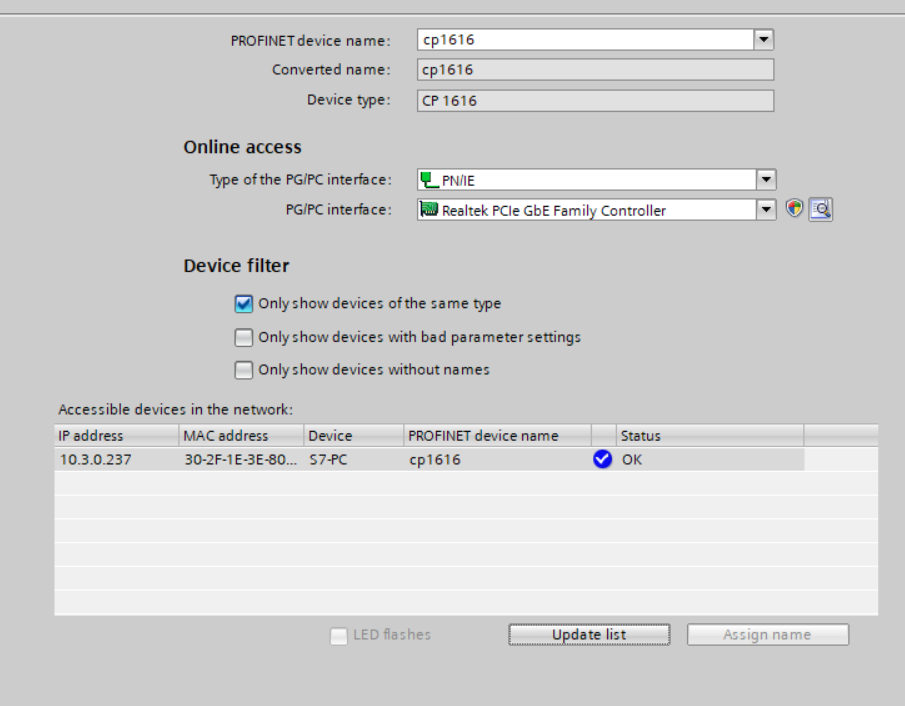
Task: Click the cp1616 name in the device table
Action: 435,460
